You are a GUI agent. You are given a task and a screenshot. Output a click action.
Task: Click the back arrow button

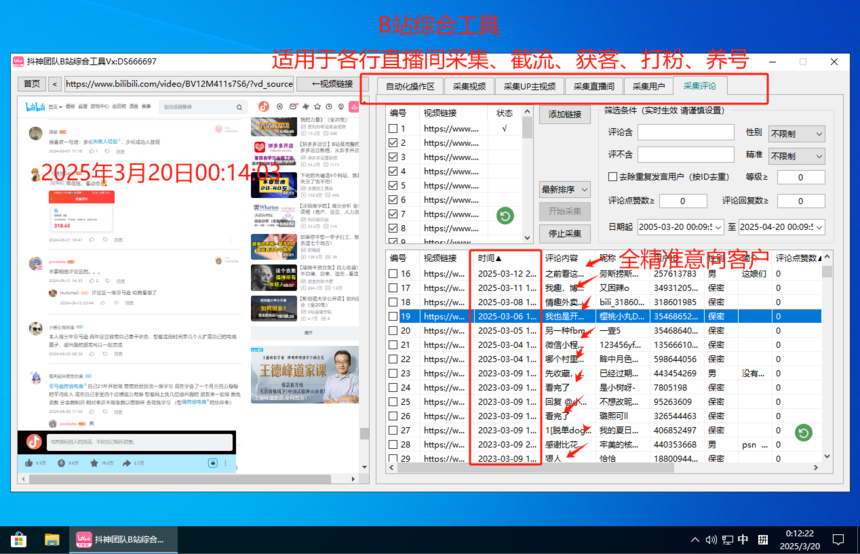click(54, 84)
